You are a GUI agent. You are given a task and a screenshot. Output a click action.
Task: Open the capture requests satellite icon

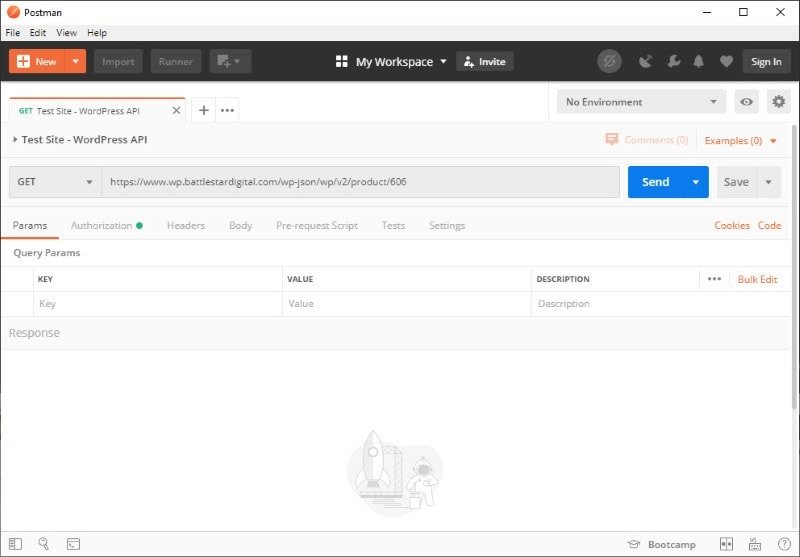pyautogui.click(x=645, y=61)
